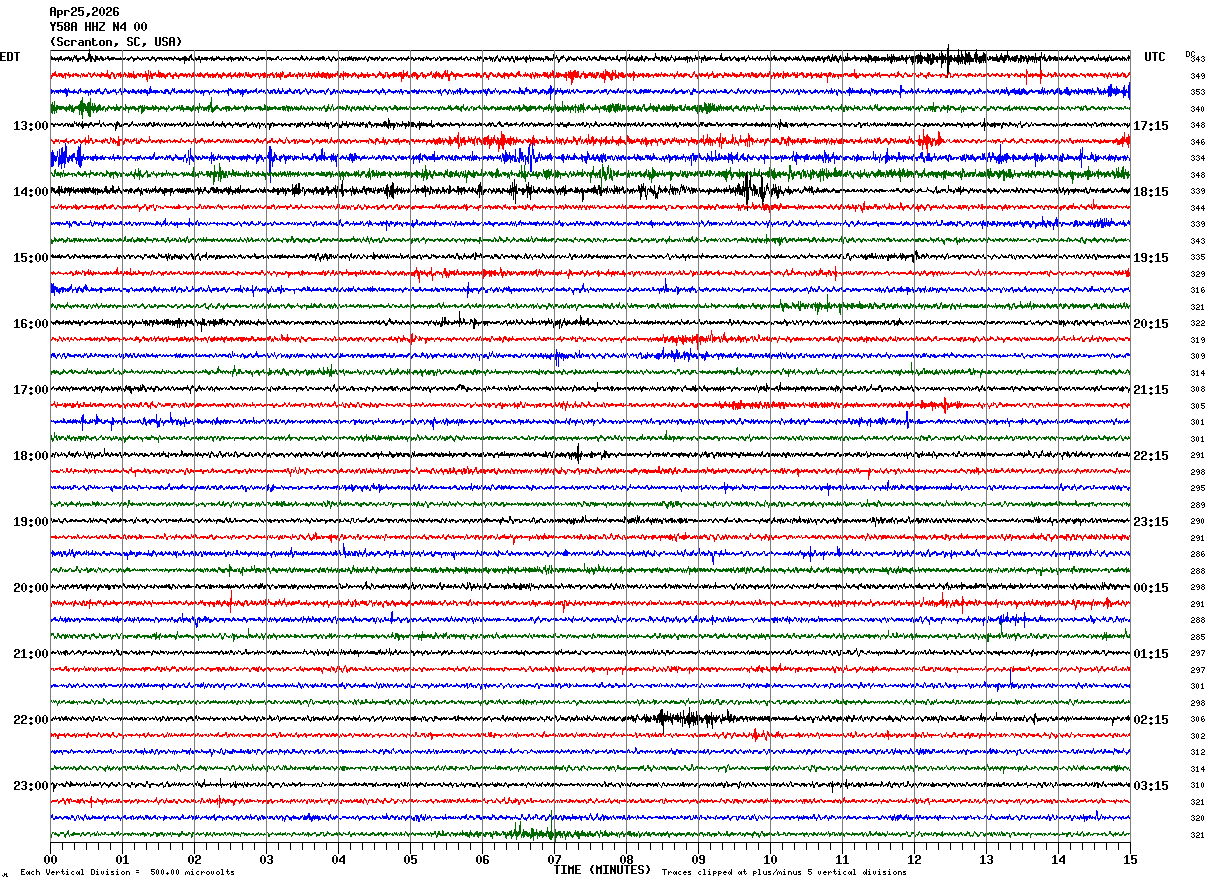Click minute axis tick label 01
The height and width of the screenshot is (886, 1210).
point(122,859)
